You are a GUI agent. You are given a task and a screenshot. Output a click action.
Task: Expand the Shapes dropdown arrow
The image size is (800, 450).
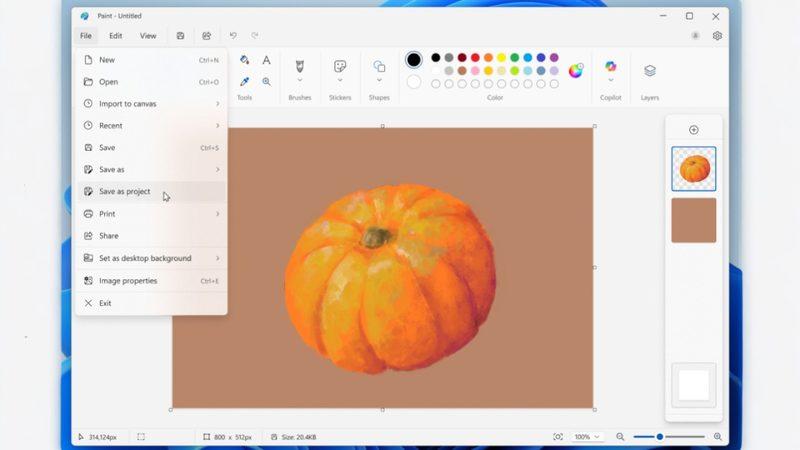[x=379, y=80]
